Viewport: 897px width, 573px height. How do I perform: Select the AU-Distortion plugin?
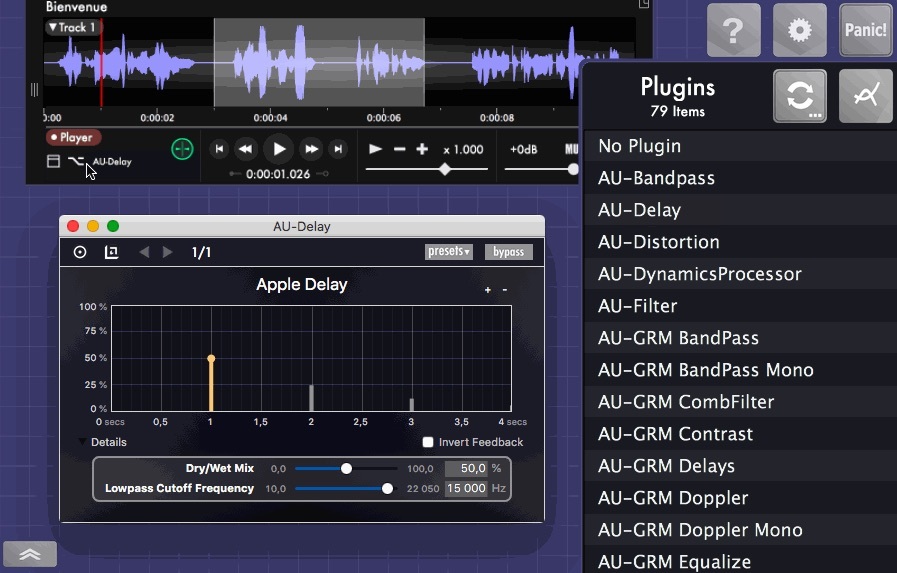(740, 242)
